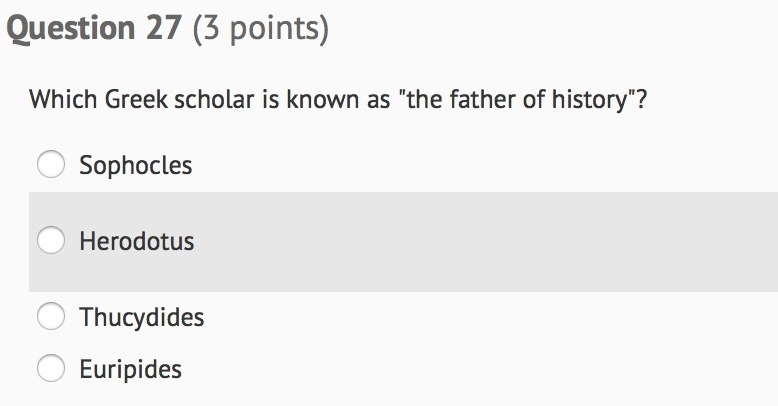Screen dimensions: 778x406
Task: Click the Thucydides answer label text
Action: [x=141, y=318]
